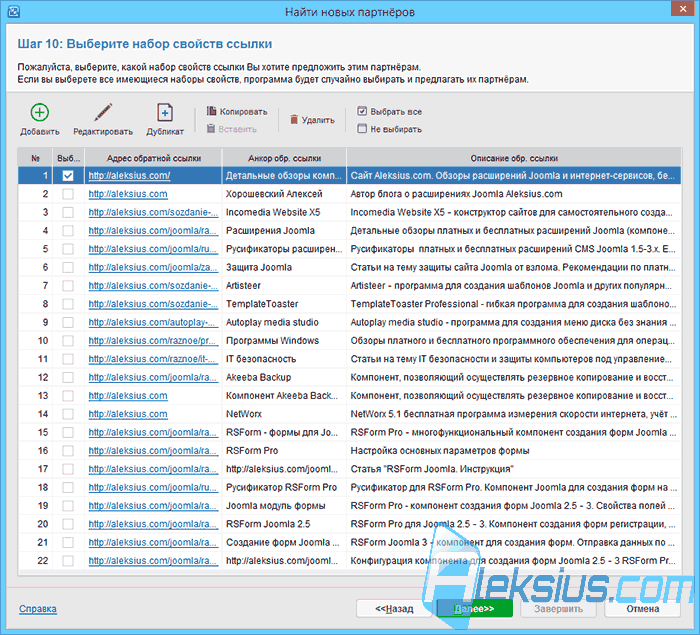Proceed with the green Далее>> button
This screenshot has height=635, width=700.
(x=474, y=609)
